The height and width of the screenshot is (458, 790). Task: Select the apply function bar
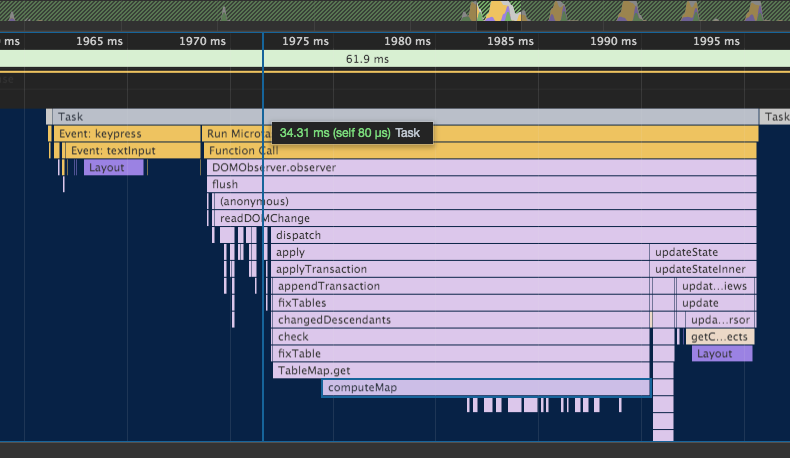click(460, 252)
